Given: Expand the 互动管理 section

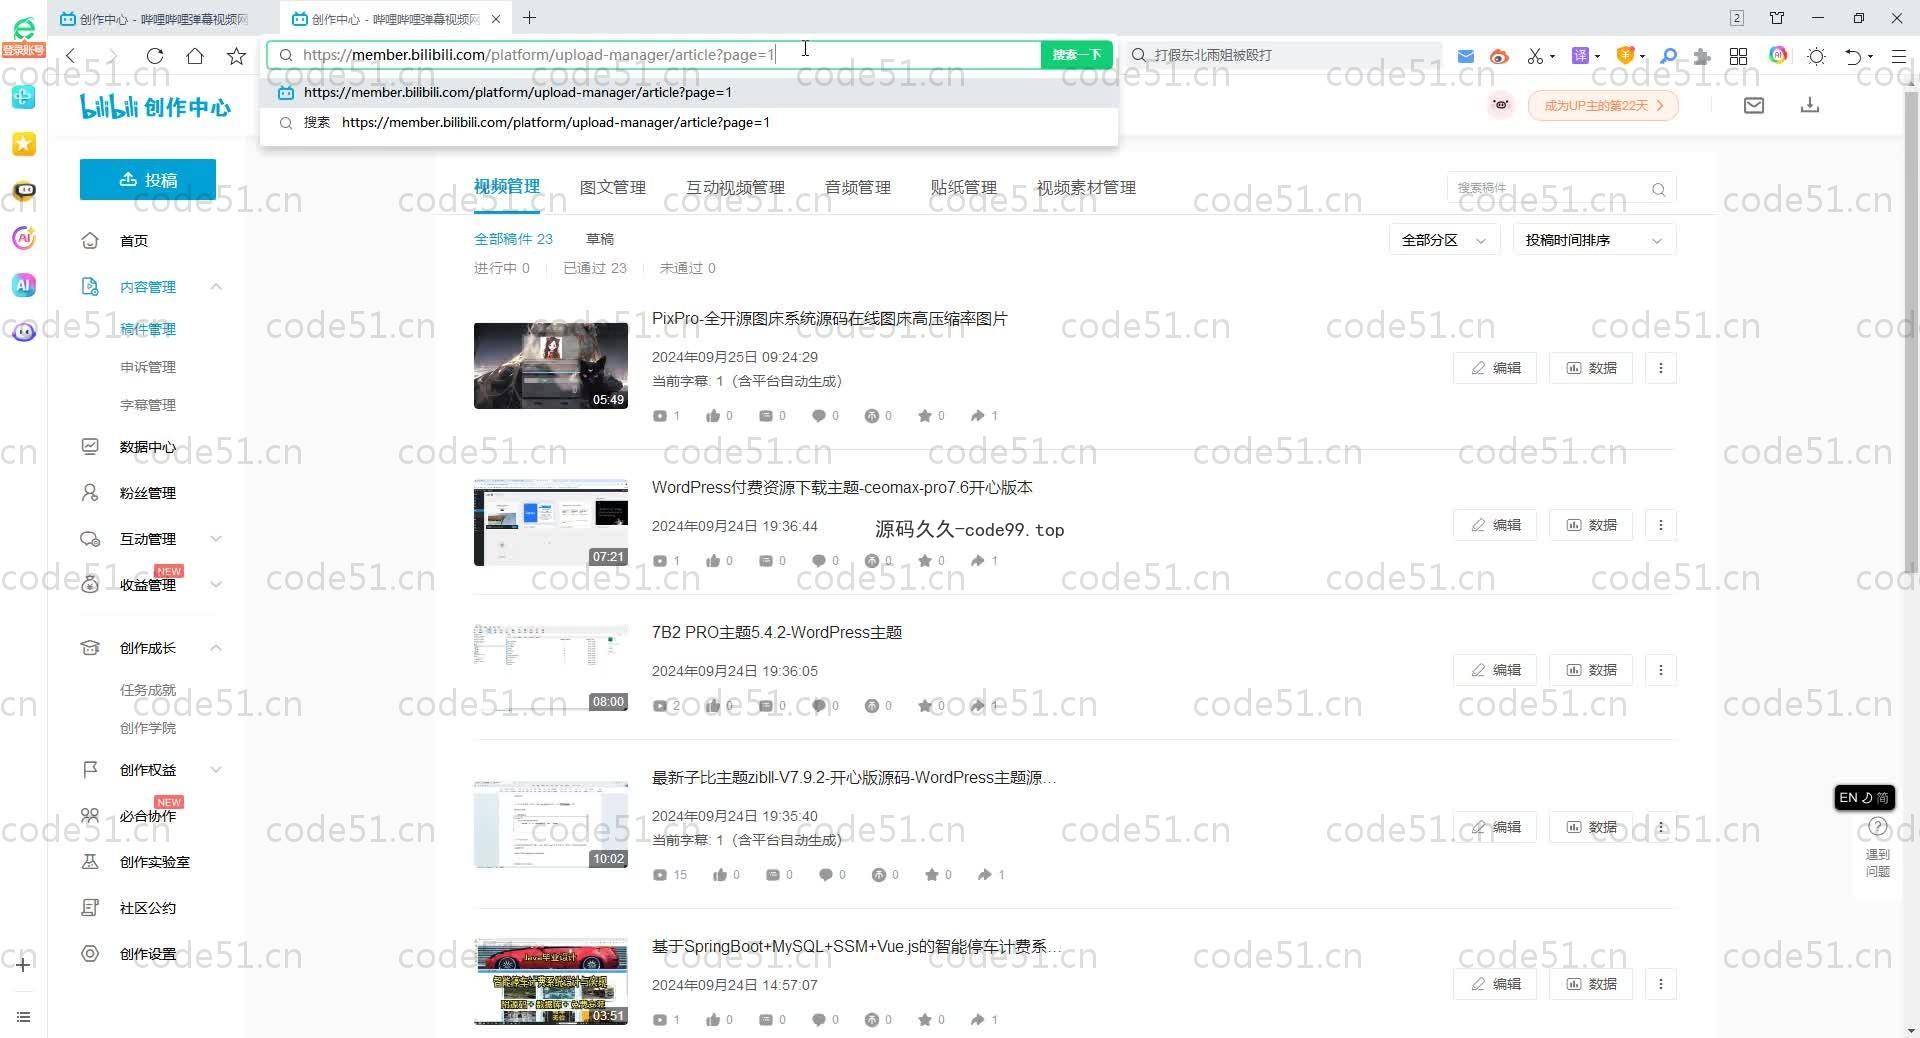Looking at the screenshot, I should (x=216, y=539).
